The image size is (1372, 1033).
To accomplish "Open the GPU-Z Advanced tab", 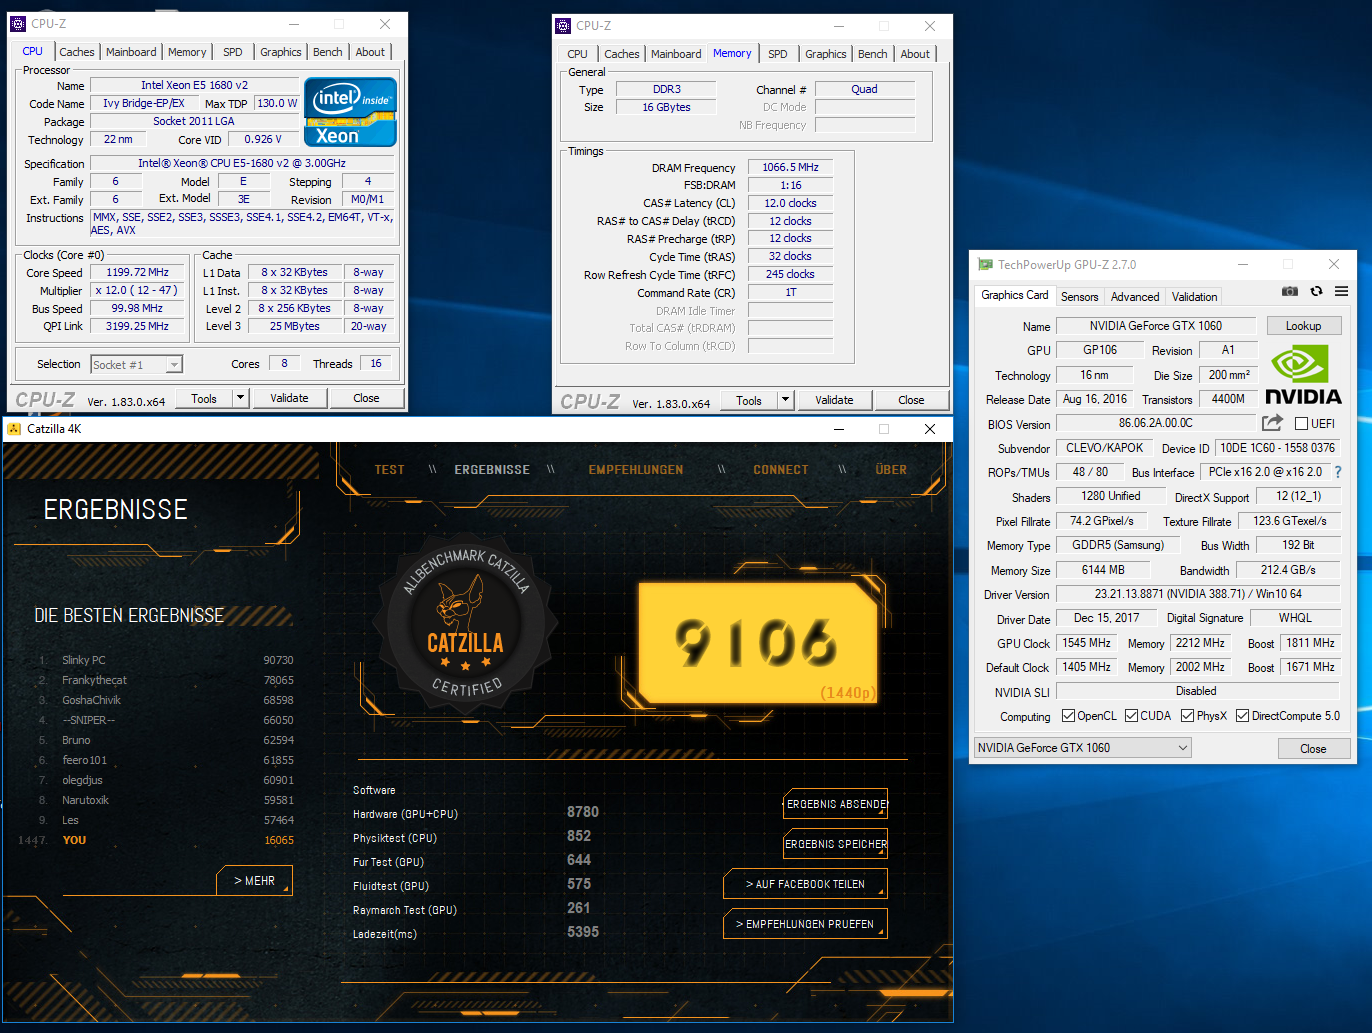I will 1135,297.
